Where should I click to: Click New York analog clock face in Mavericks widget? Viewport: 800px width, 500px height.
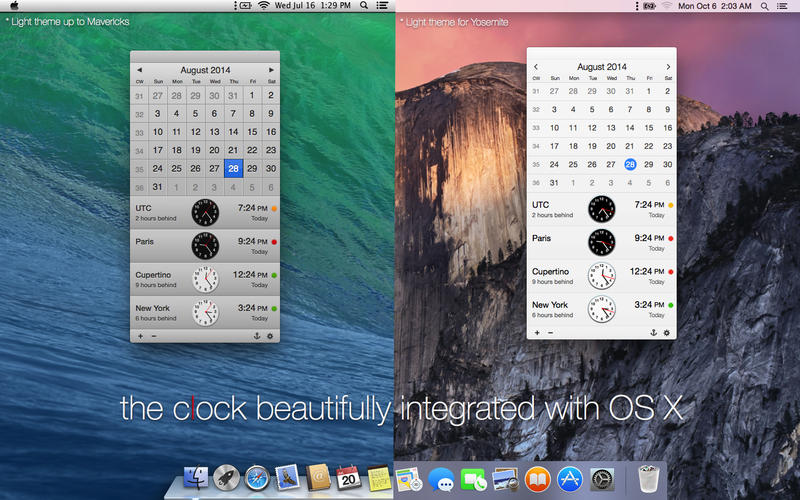pyautogui.click(x=205, y=313)
